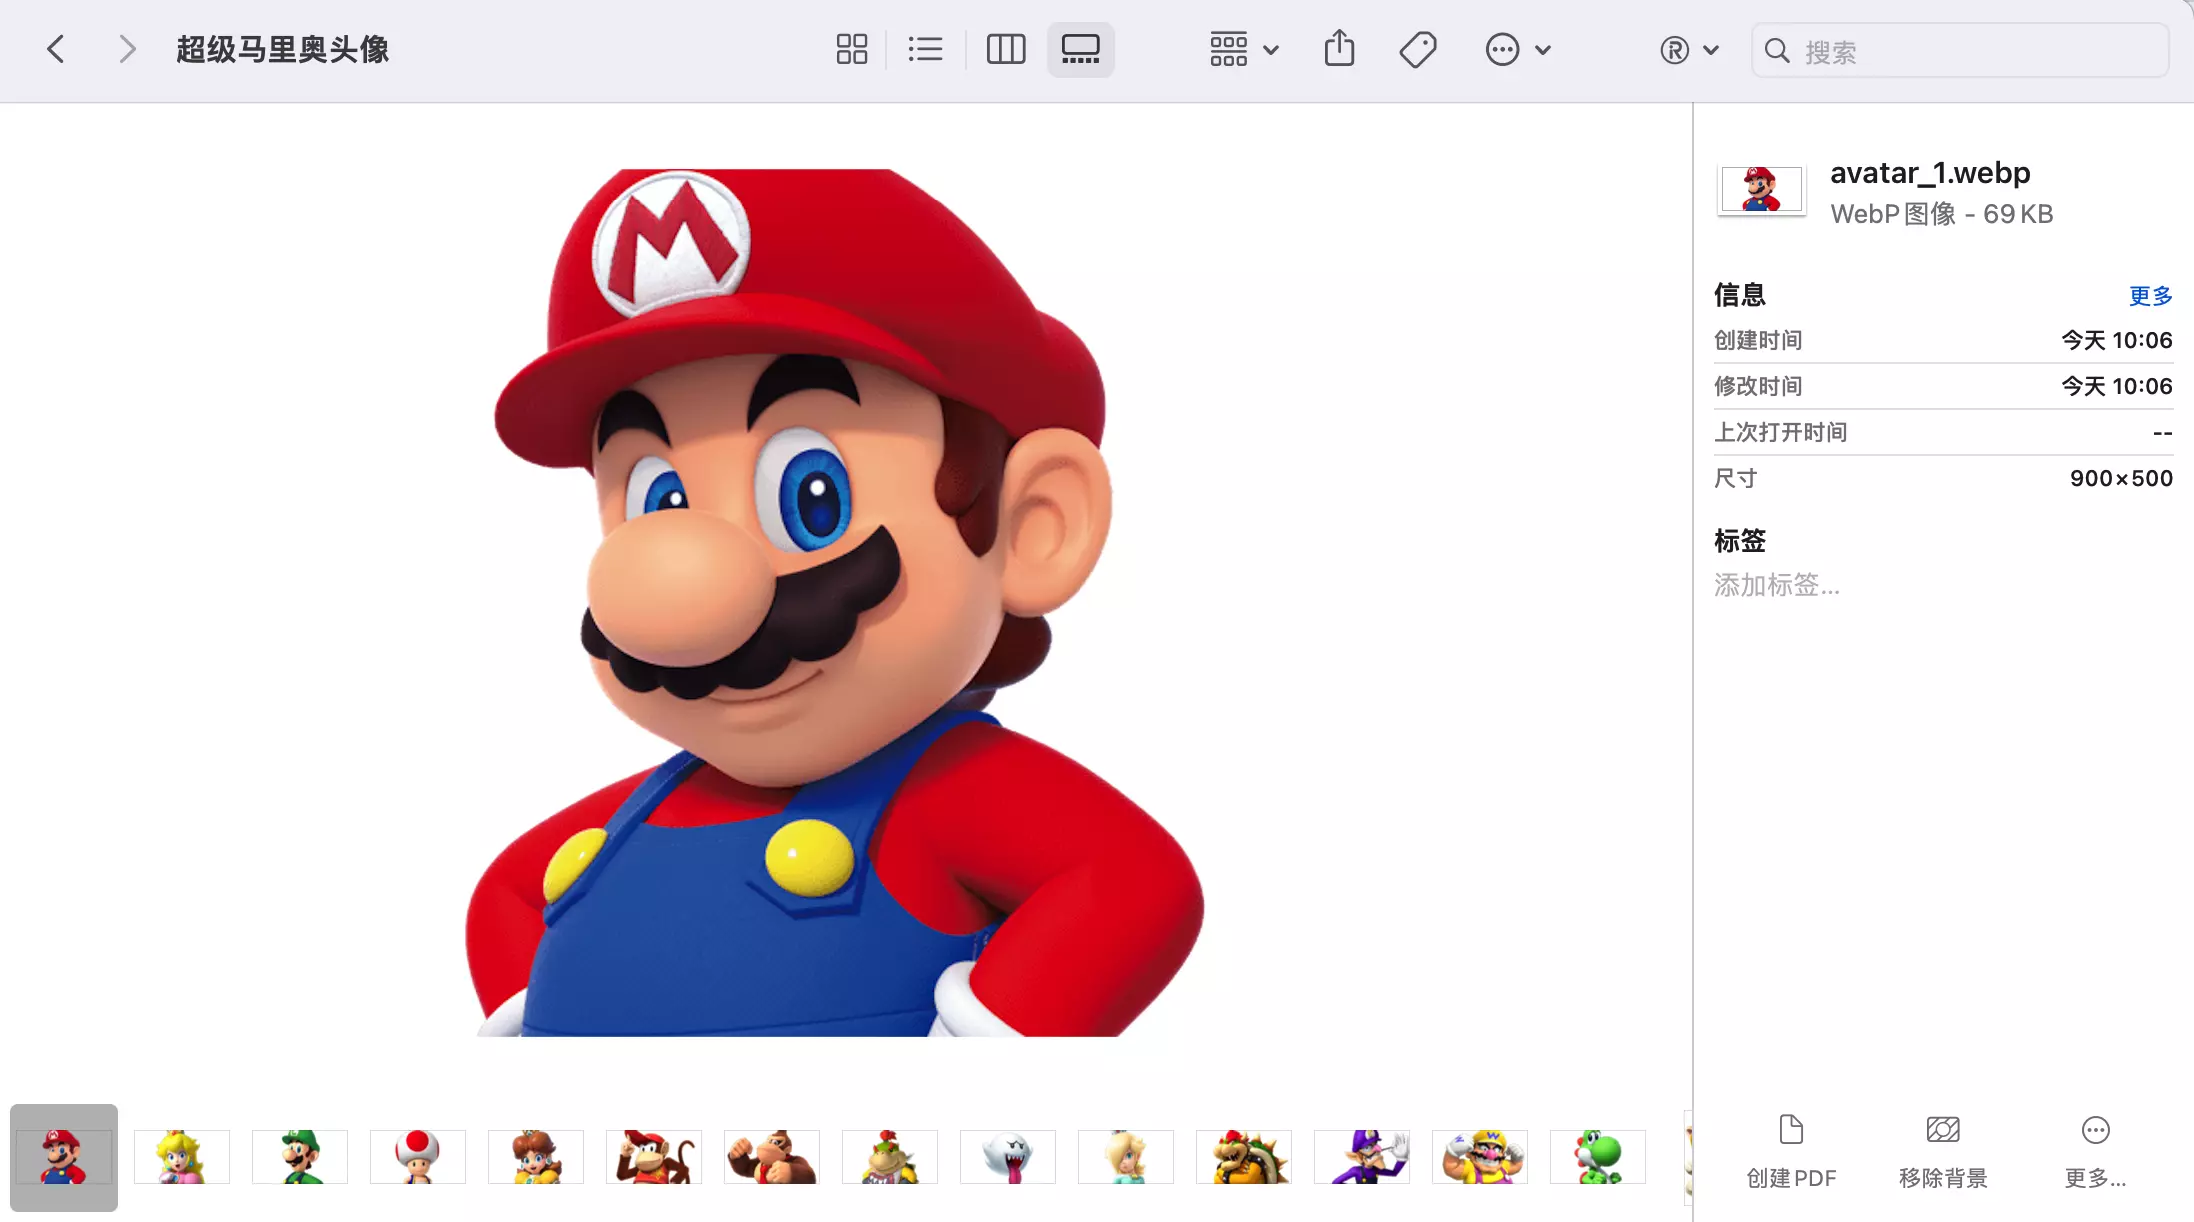Screen dimensions: 2194x1222
Task: Click the share icon
Action: [x=1339, y=49]
